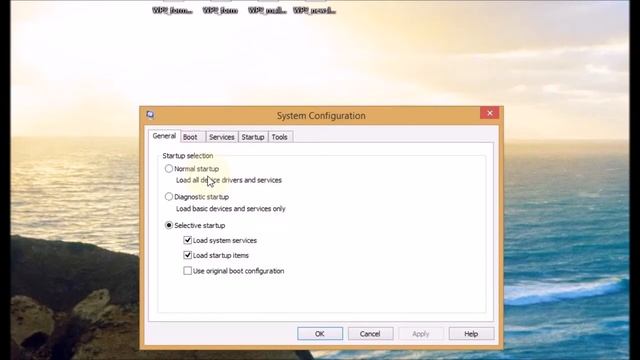Open the Tools tab
This screenshot has height=360, width=640.
point(280,137)
